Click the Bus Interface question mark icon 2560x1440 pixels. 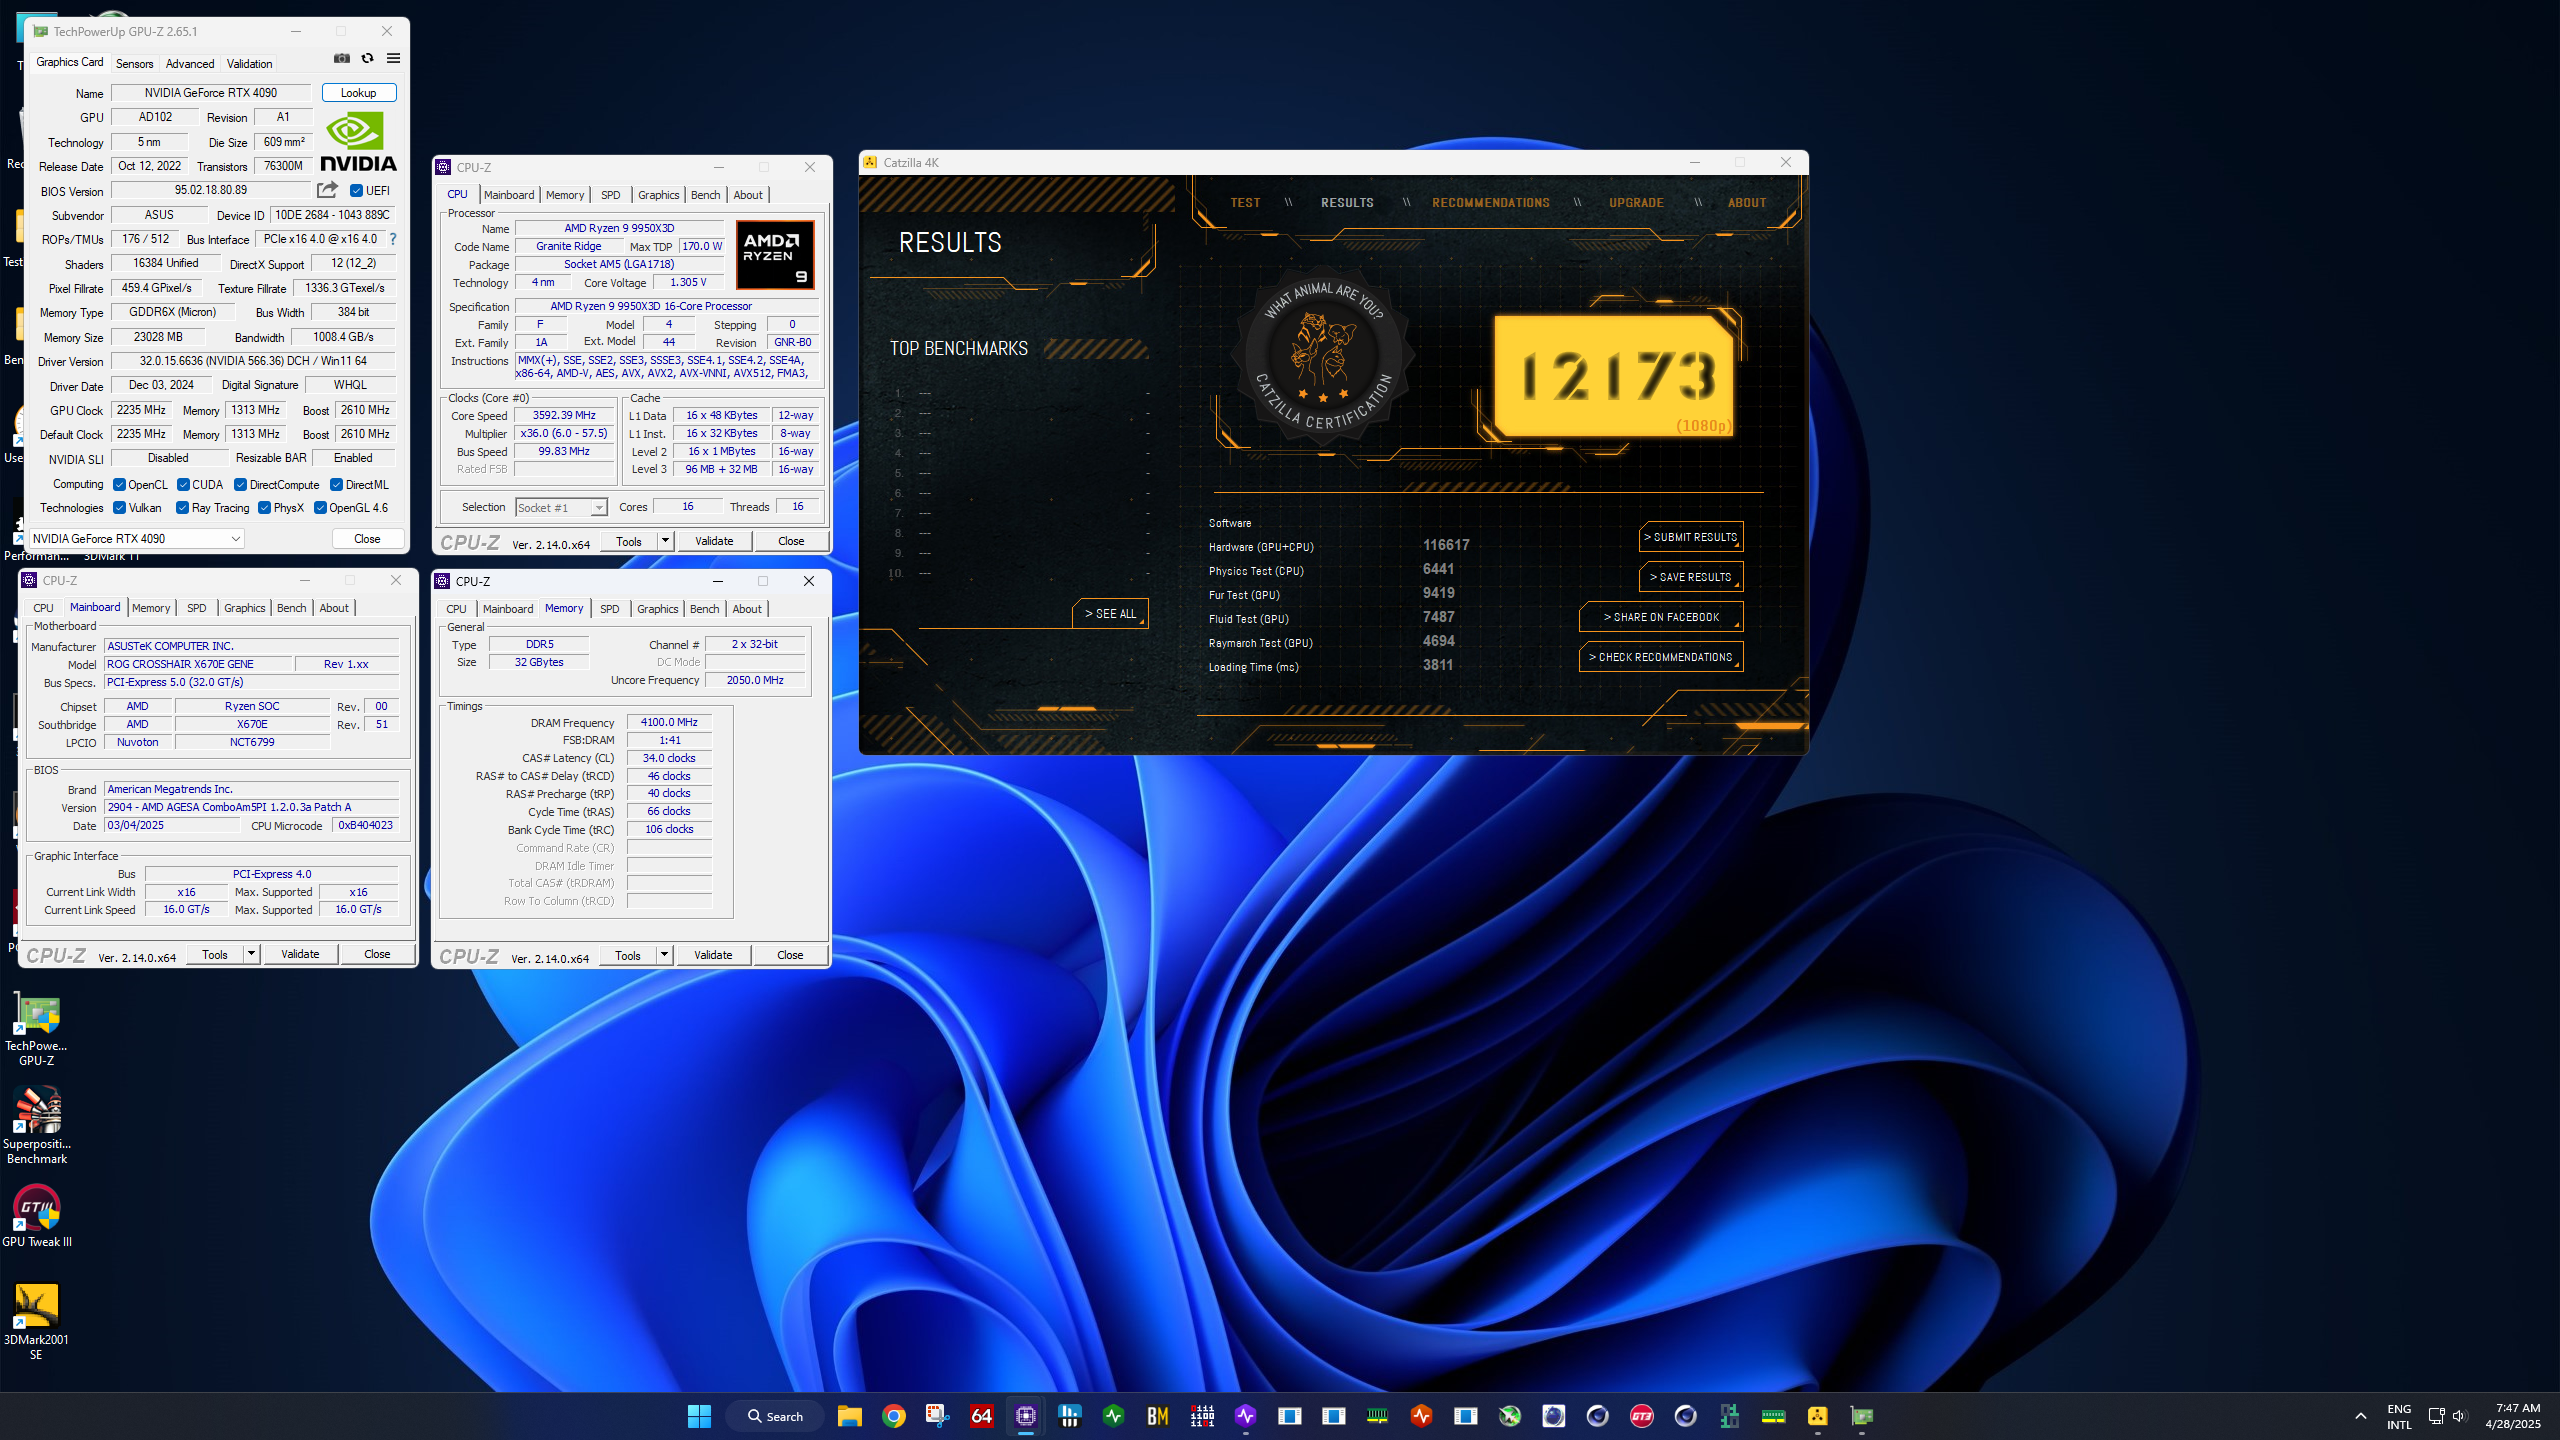tap(393, 239)
